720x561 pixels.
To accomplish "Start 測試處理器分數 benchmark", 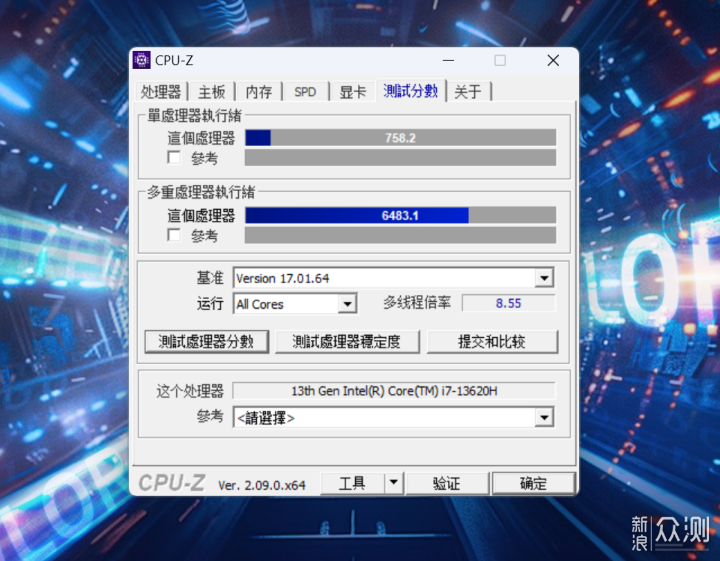I will 207,342.
